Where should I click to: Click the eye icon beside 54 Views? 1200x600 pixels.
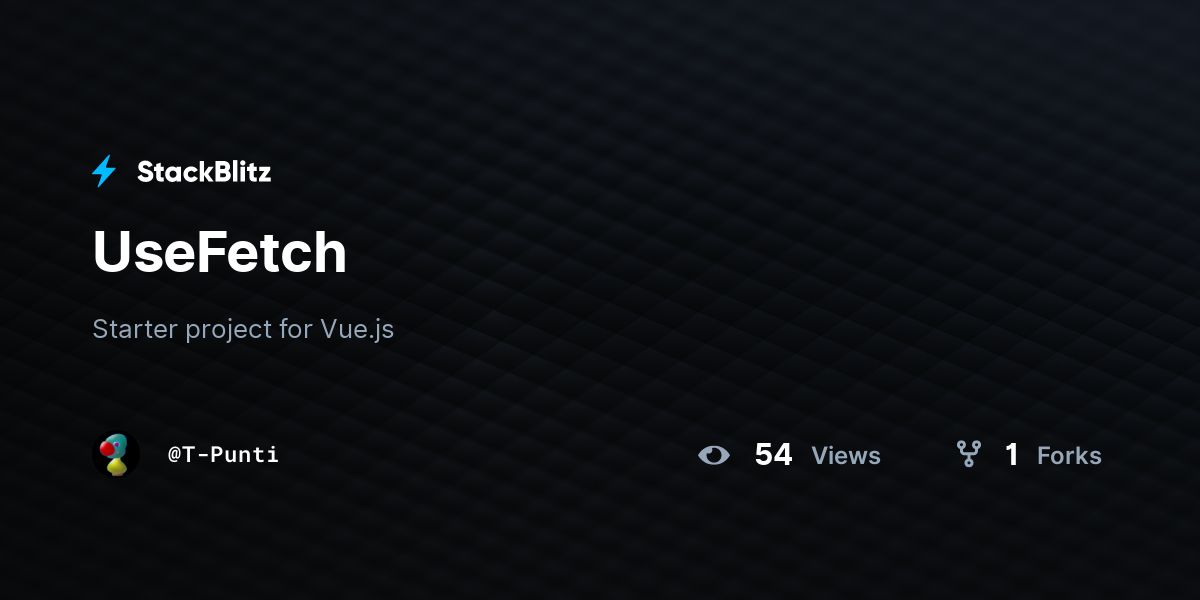(x=714, y=455)
